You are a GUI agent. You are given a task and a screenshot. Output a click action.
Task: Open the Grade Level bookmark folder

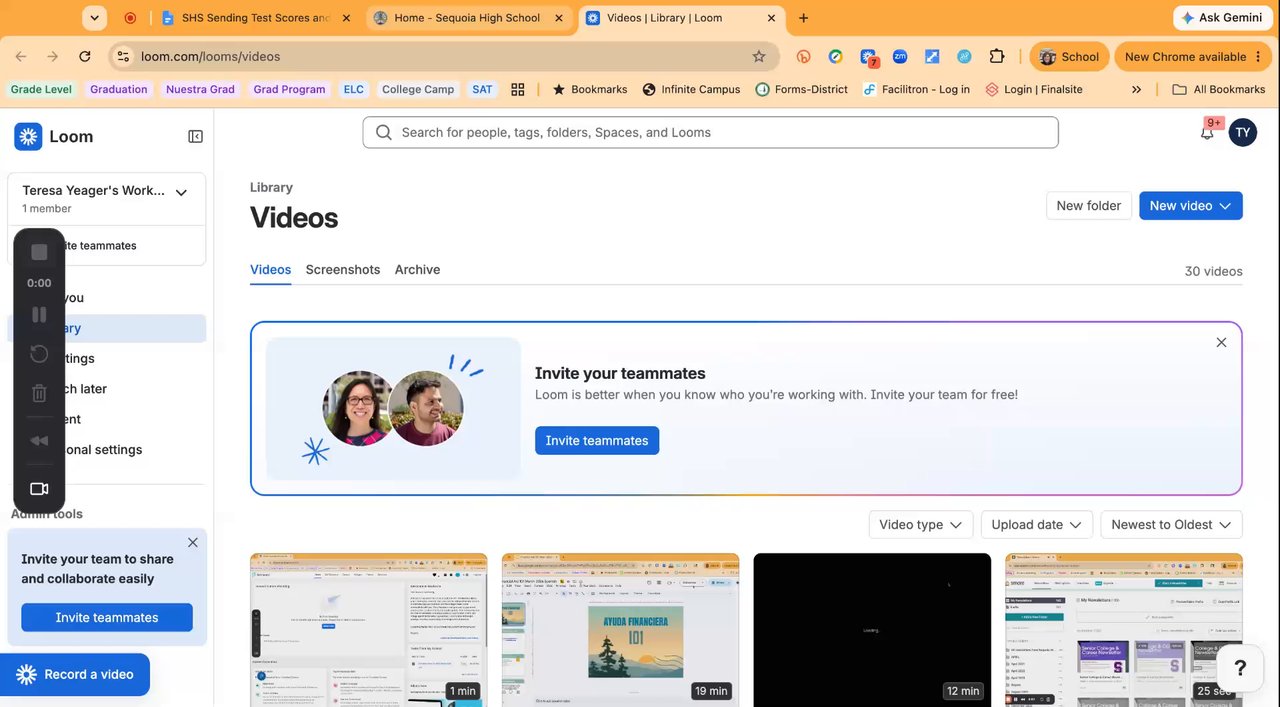[x=41, y=89]
